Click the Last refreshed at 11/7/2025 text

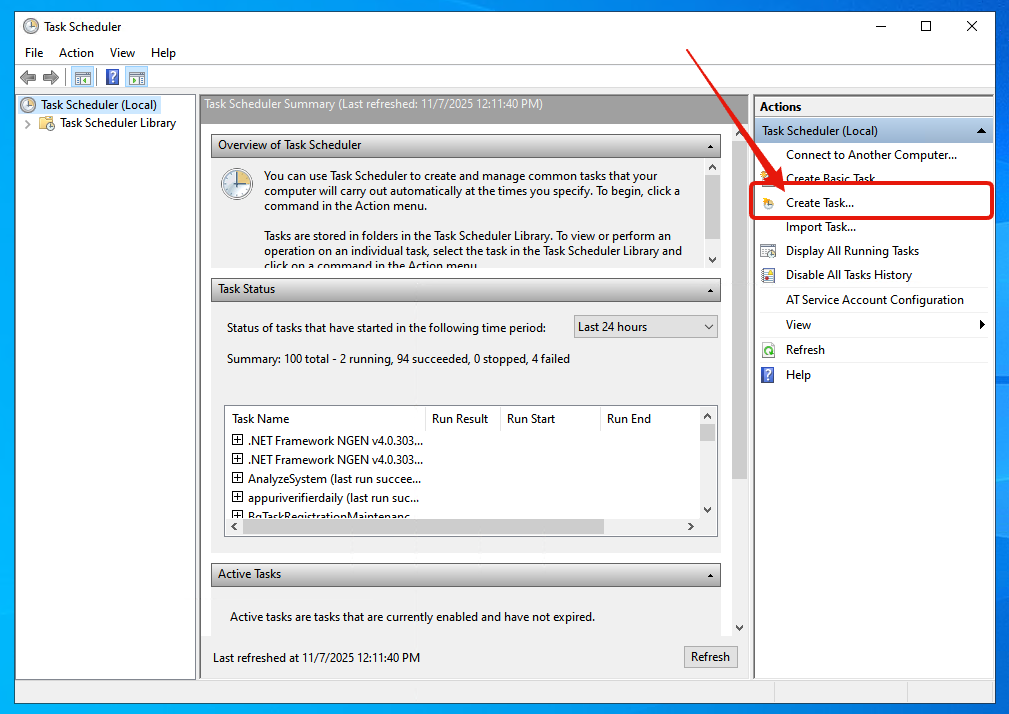317,657
